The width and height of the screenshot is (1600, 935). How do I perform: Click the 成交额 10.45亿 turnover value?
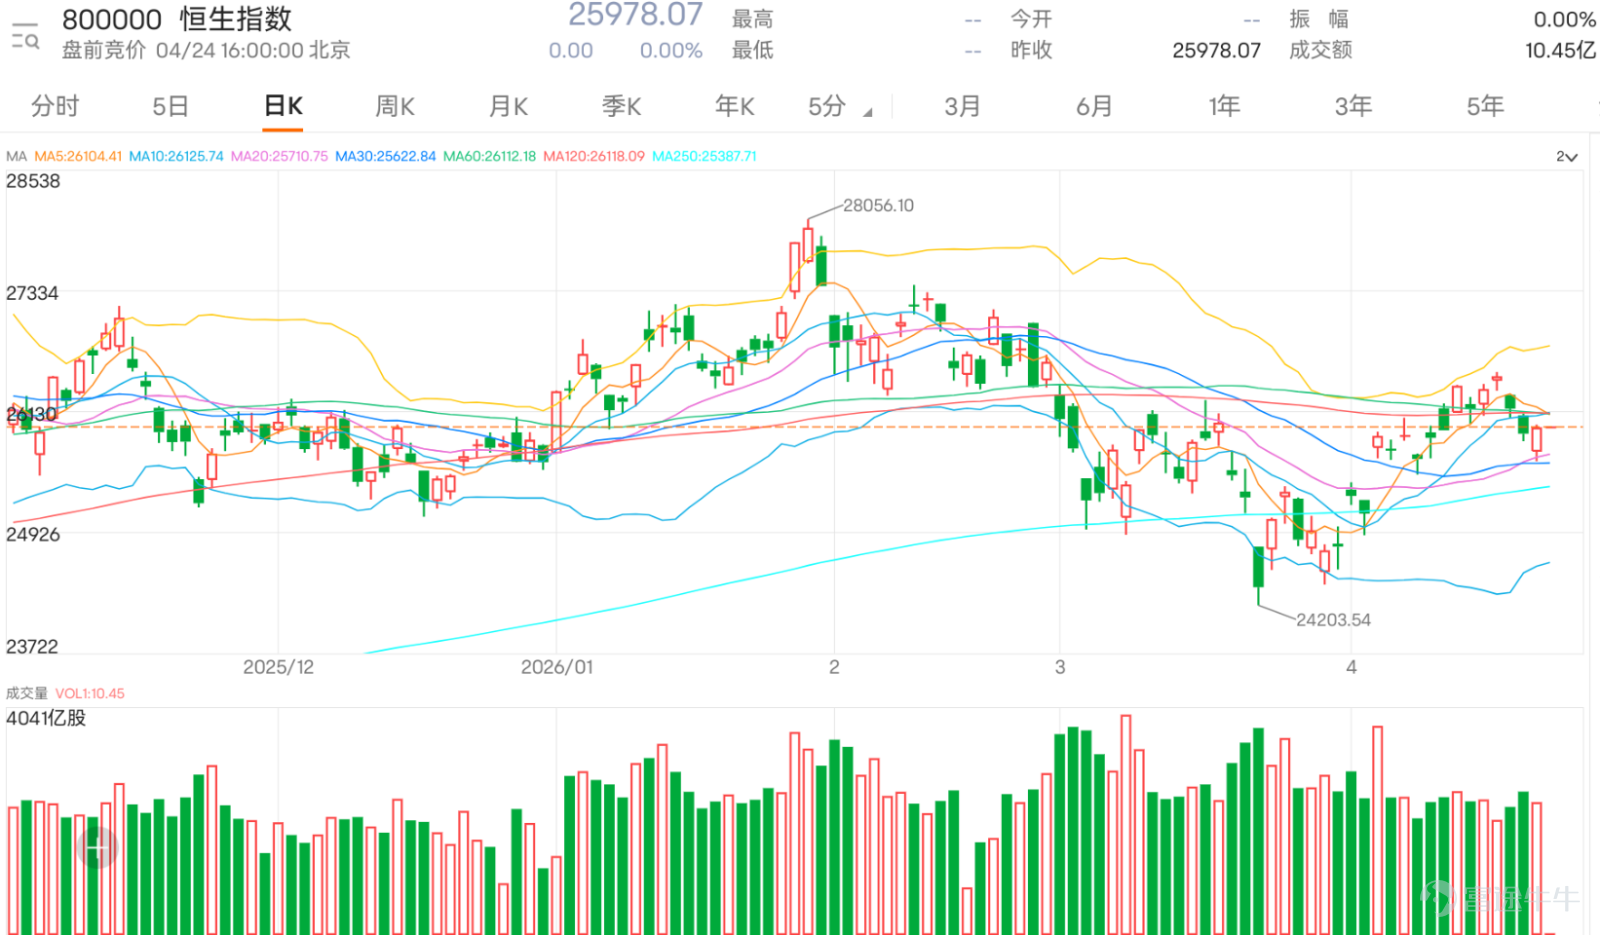pos(1560,50)
